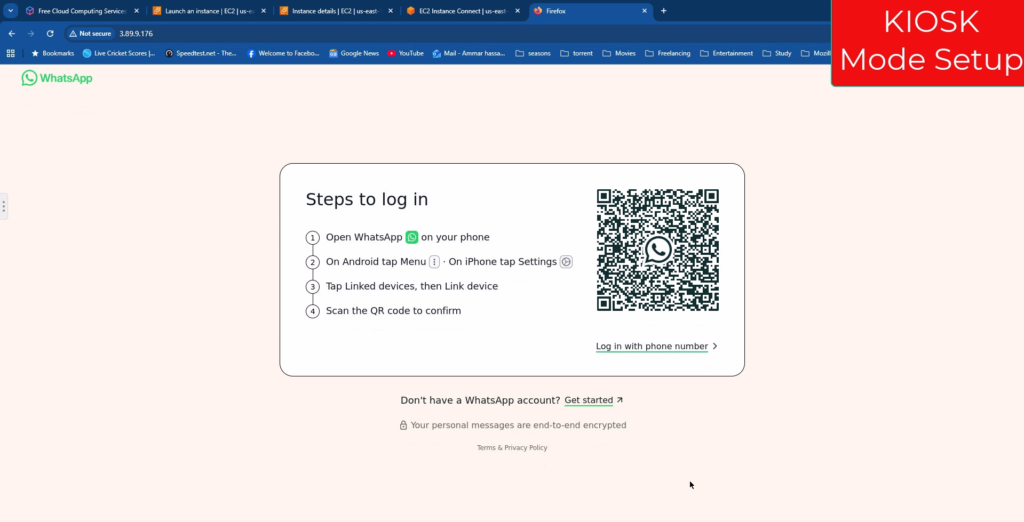The width and height of the screenshot is (1024, 522).
Task: Click the WhatsApp logo in the header
Action: [x=57, y=78]
